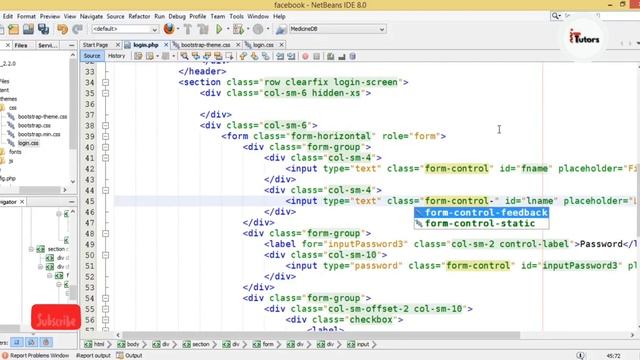Switch editor to Source view
640x360 pixels.
91,56
